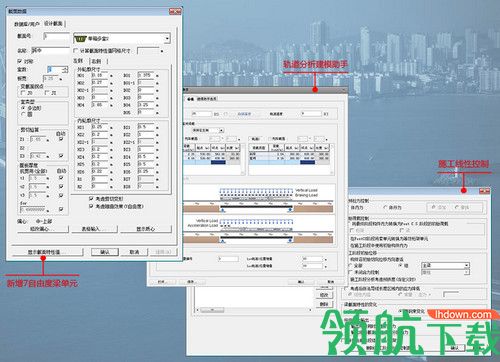500x362 pixels.
Task: Click the horizontal scrollbar in background window
Action: click(x=254, y=310)
